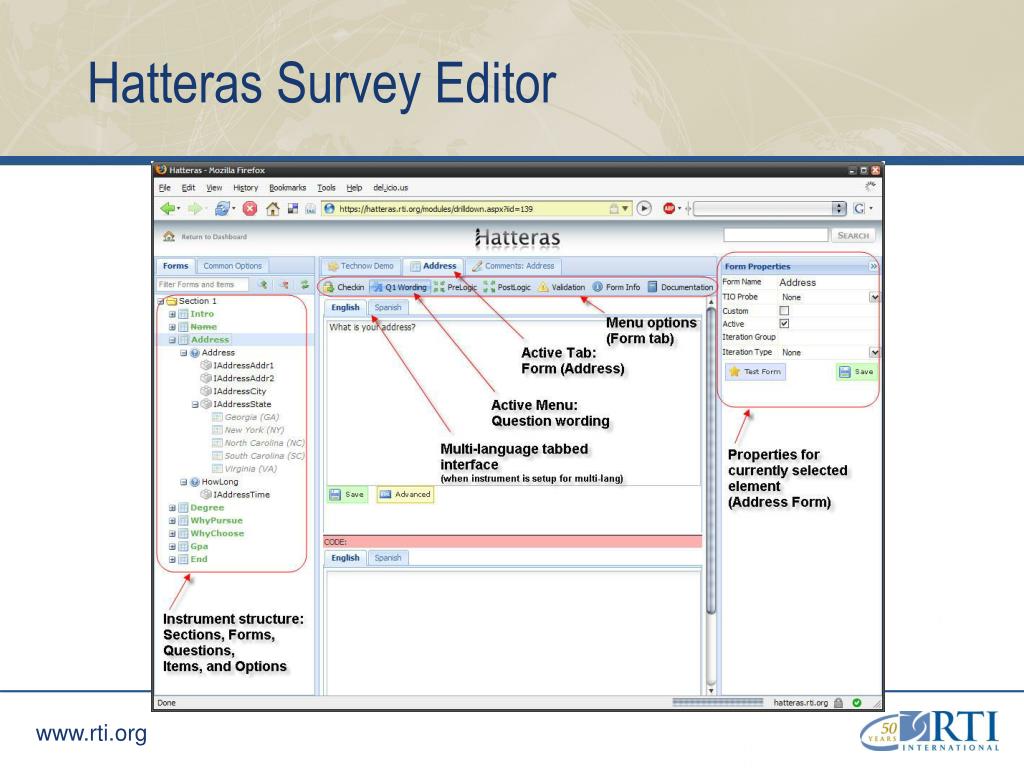1024x768 pixels.
Task: Open the File menu
Action: 165,187
